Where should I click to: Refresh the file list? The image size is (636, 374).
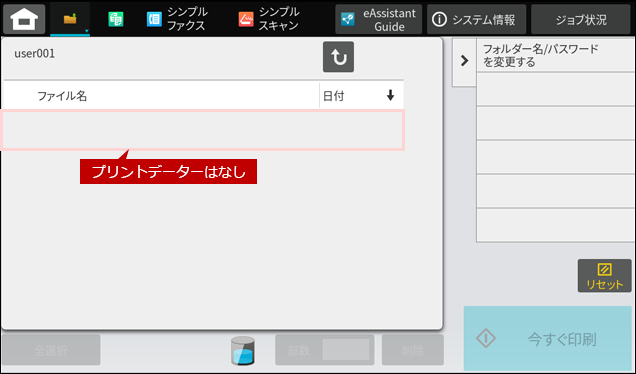pyautogui.click(x=338, y=57)
